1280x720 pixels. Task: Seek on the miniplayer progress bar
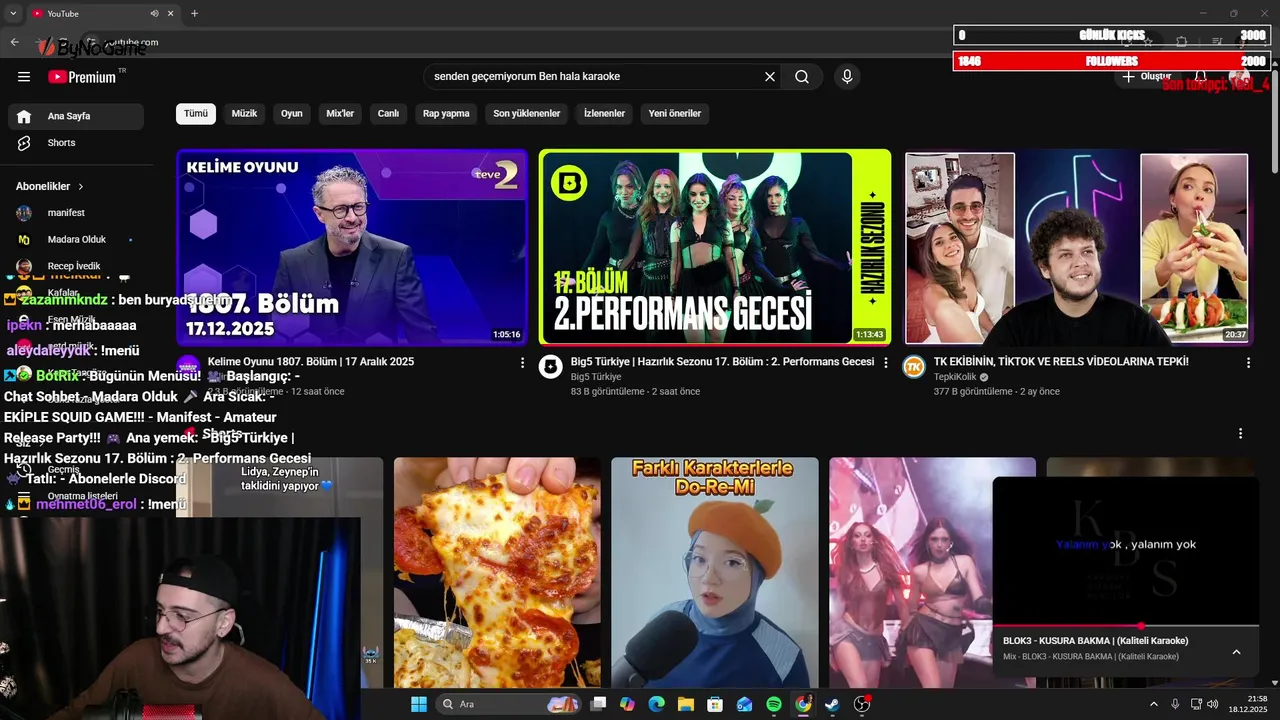coord(1126,626)
